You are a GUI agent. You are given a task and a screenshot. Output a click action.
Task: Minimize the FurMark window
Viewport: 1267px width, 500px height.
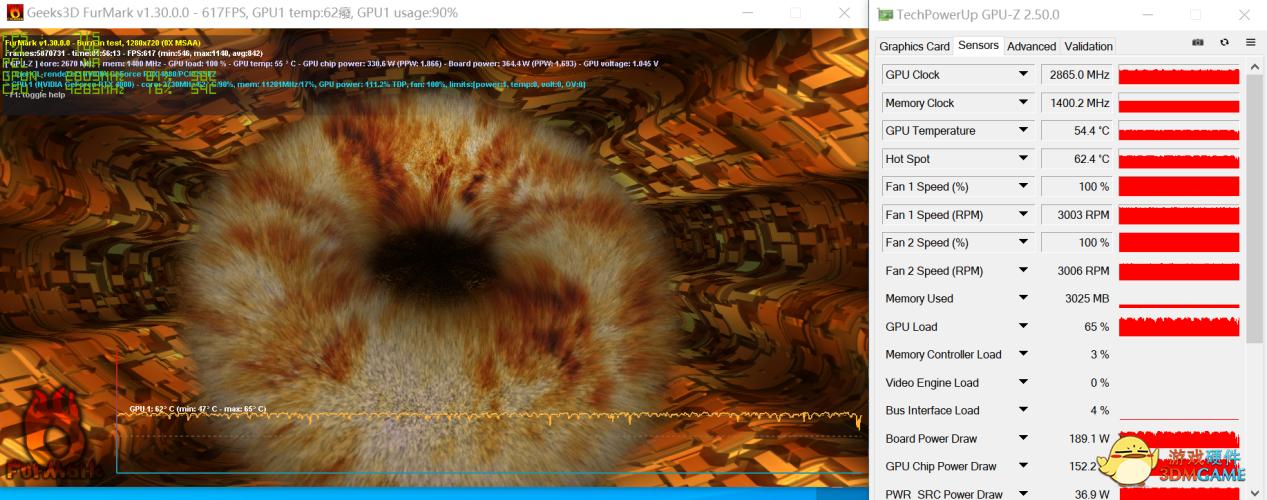(748, 13)
